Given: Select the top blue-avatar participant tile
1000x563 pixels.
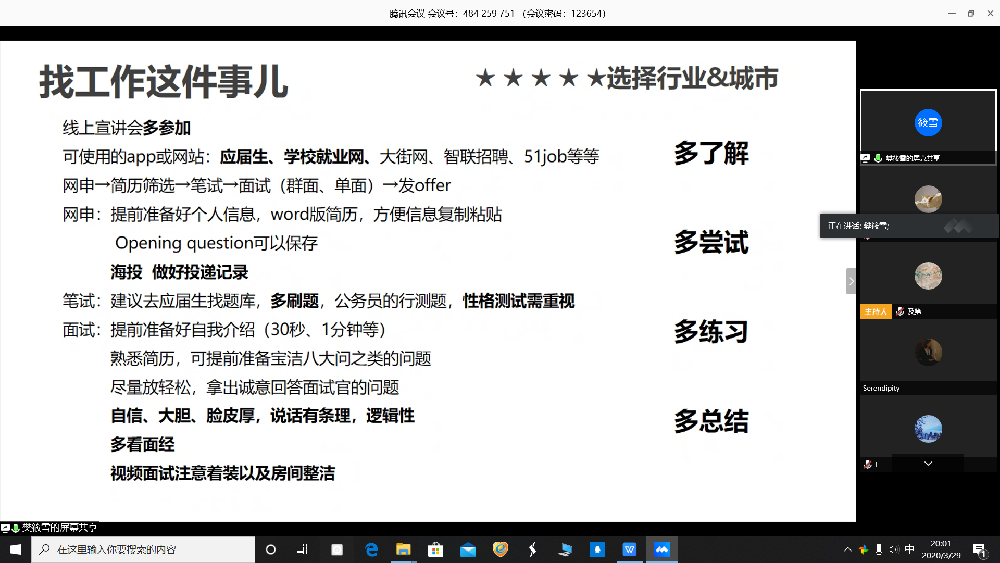Looking at the screenshot, I should [x=928, y=122].
